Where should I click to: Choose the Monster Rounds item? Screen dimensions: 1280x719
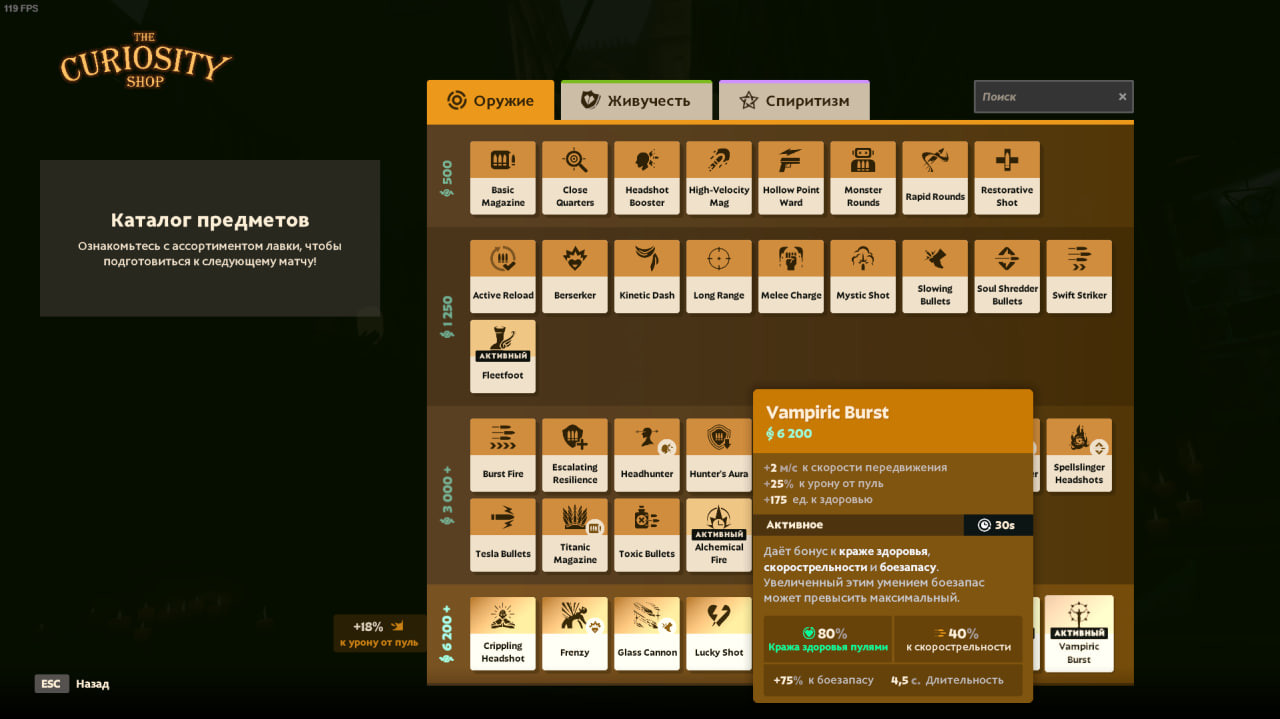click(863, 177)
